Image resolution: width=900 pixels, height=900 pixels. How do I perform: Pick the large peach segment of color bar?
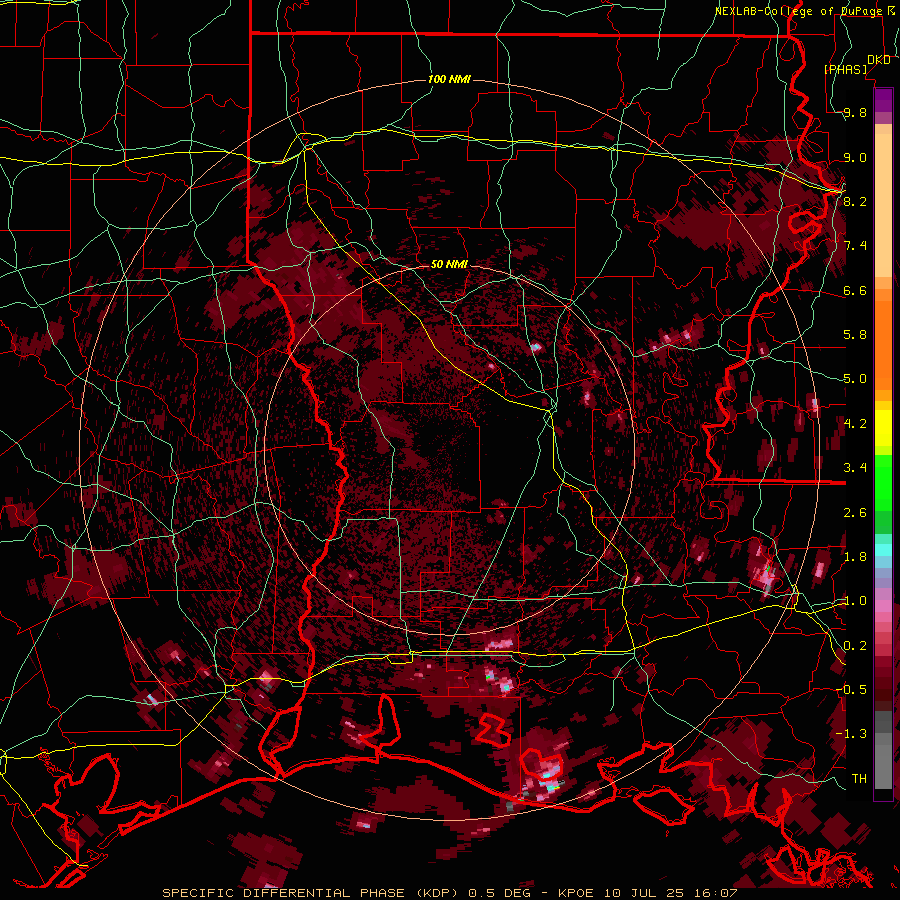coord(883,205)
